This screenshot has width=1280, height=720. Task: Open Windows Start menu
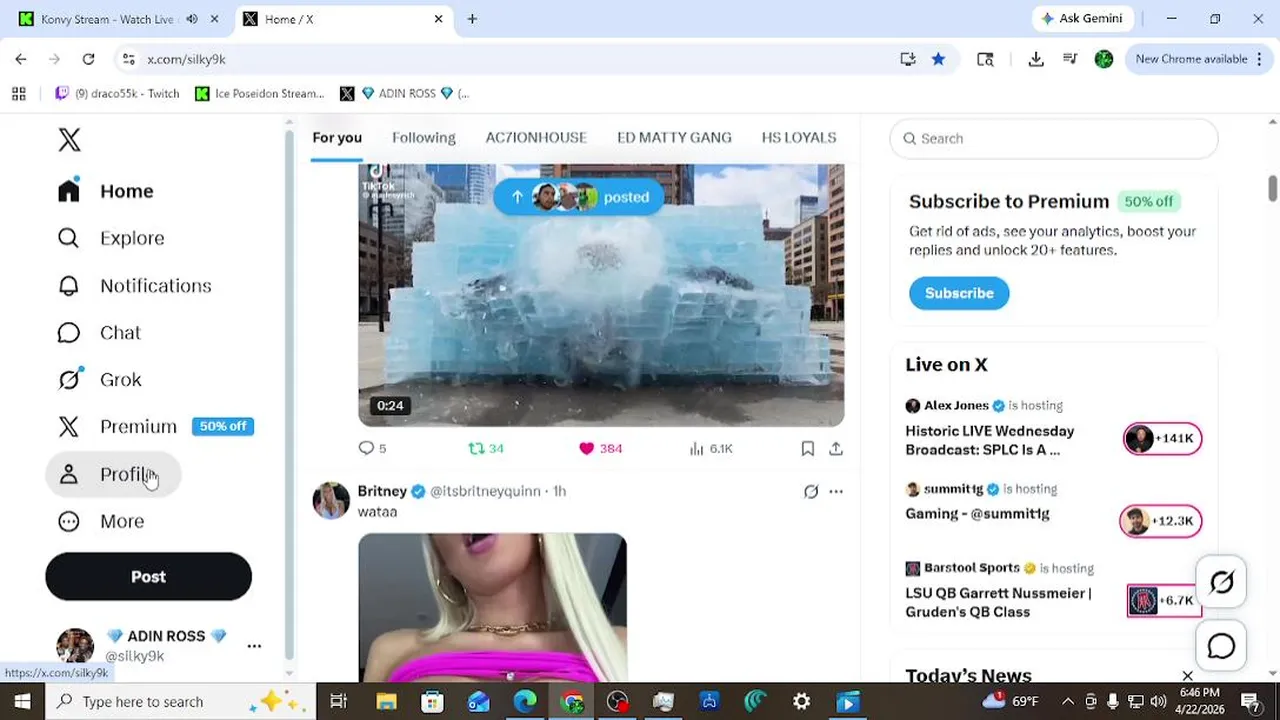point(22,702)
